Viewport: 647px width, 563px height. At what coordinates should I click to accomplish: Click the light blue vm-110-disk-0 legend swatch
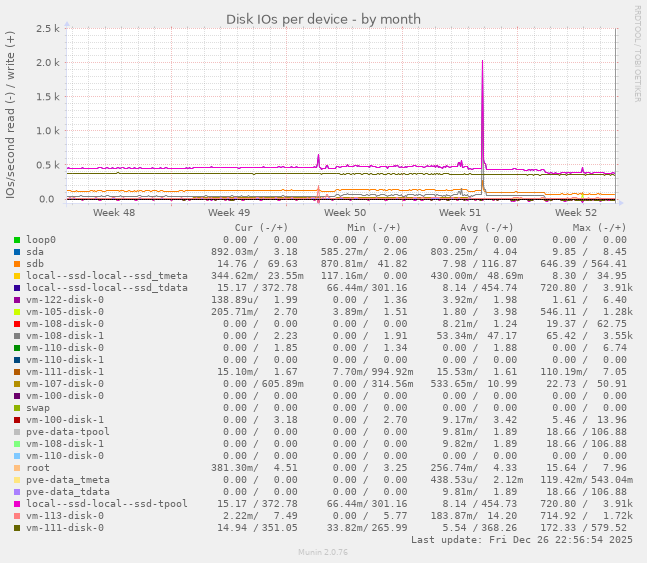tap(17, 456)
